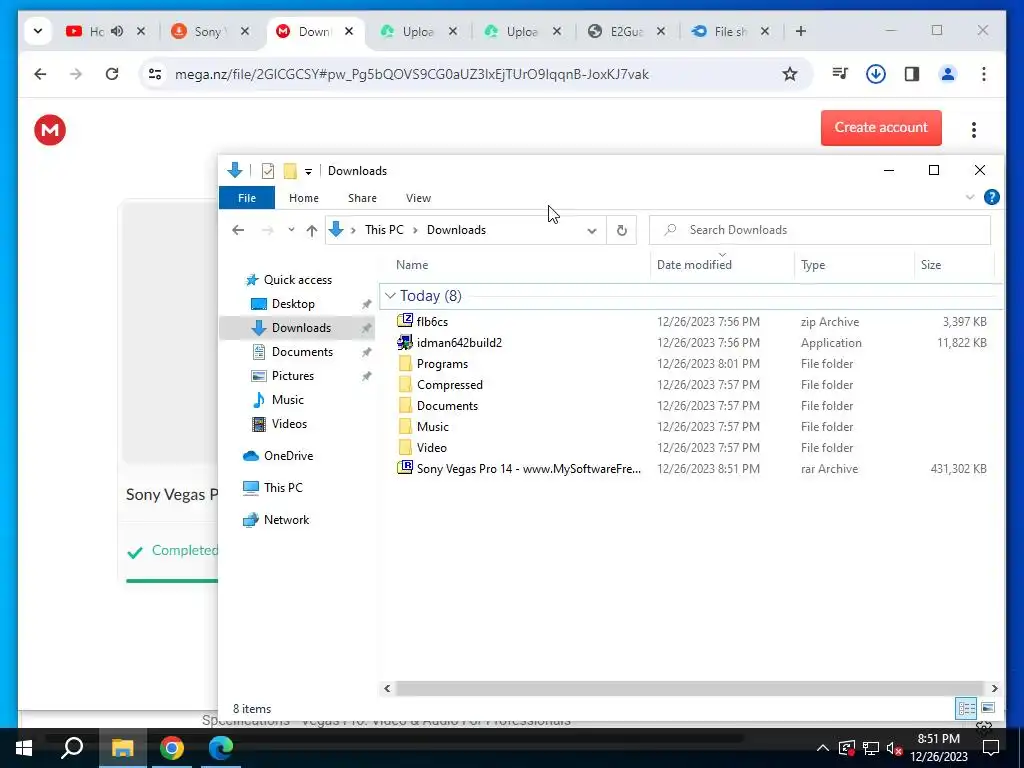Viewport: 1024px width, 768px height.
Task: Open taskbar search
Action: coord(72,748)
